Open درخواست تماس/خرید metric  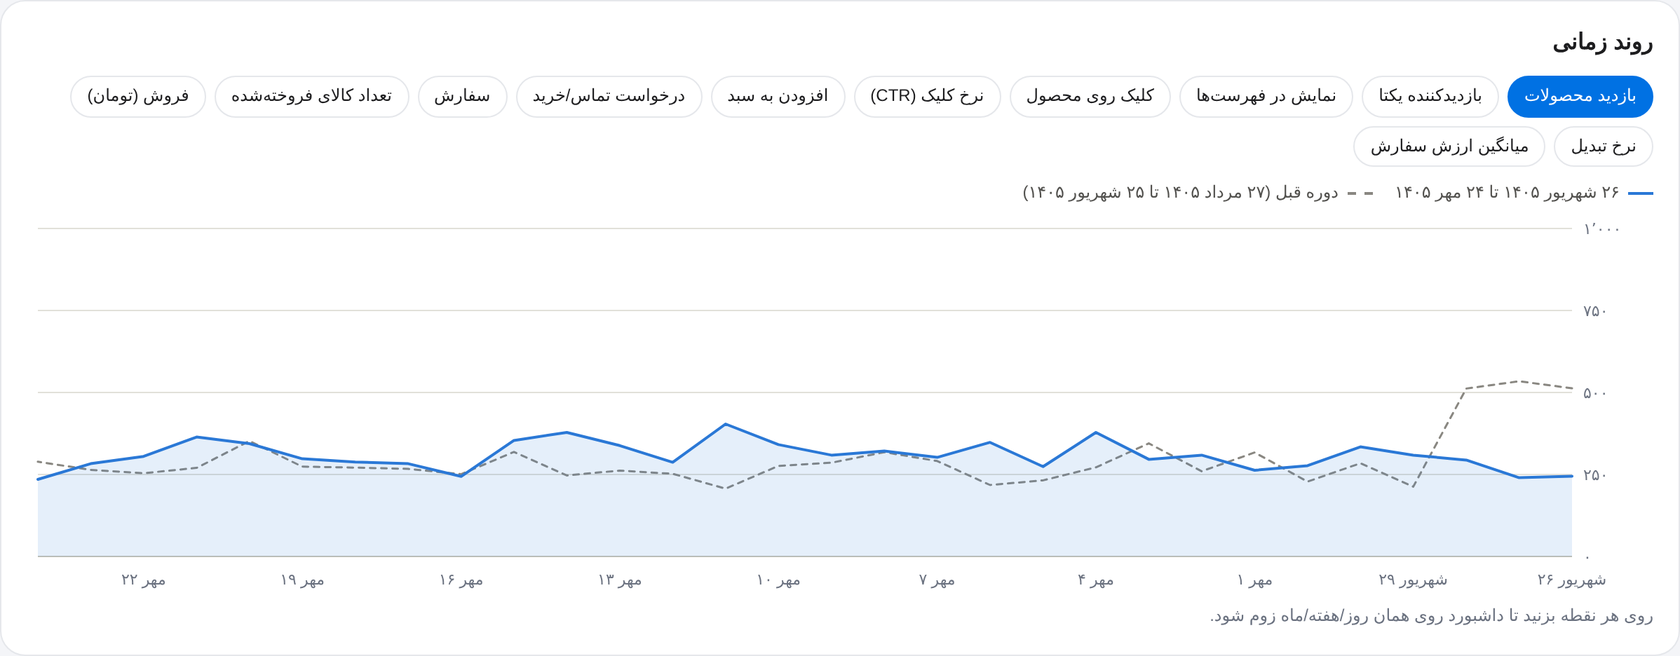pyautogui.click(x=609, y=97)
